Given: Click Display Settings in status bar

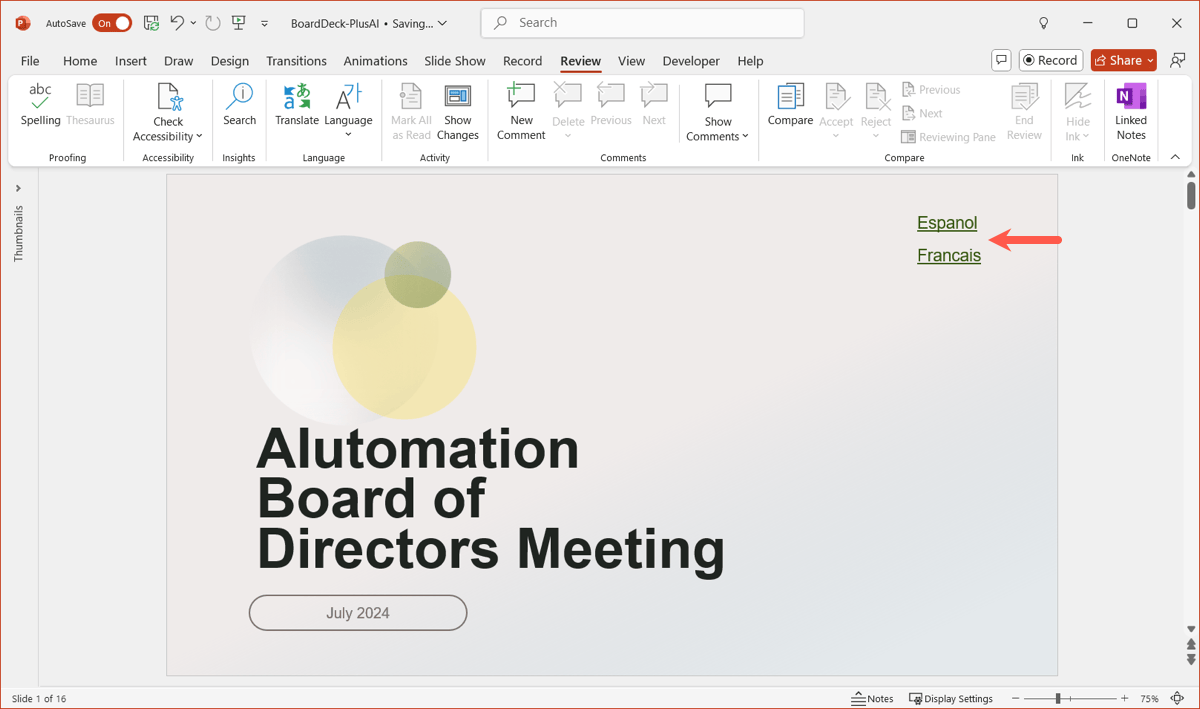Looking at the screenshot, I should [x=951, y=698].
